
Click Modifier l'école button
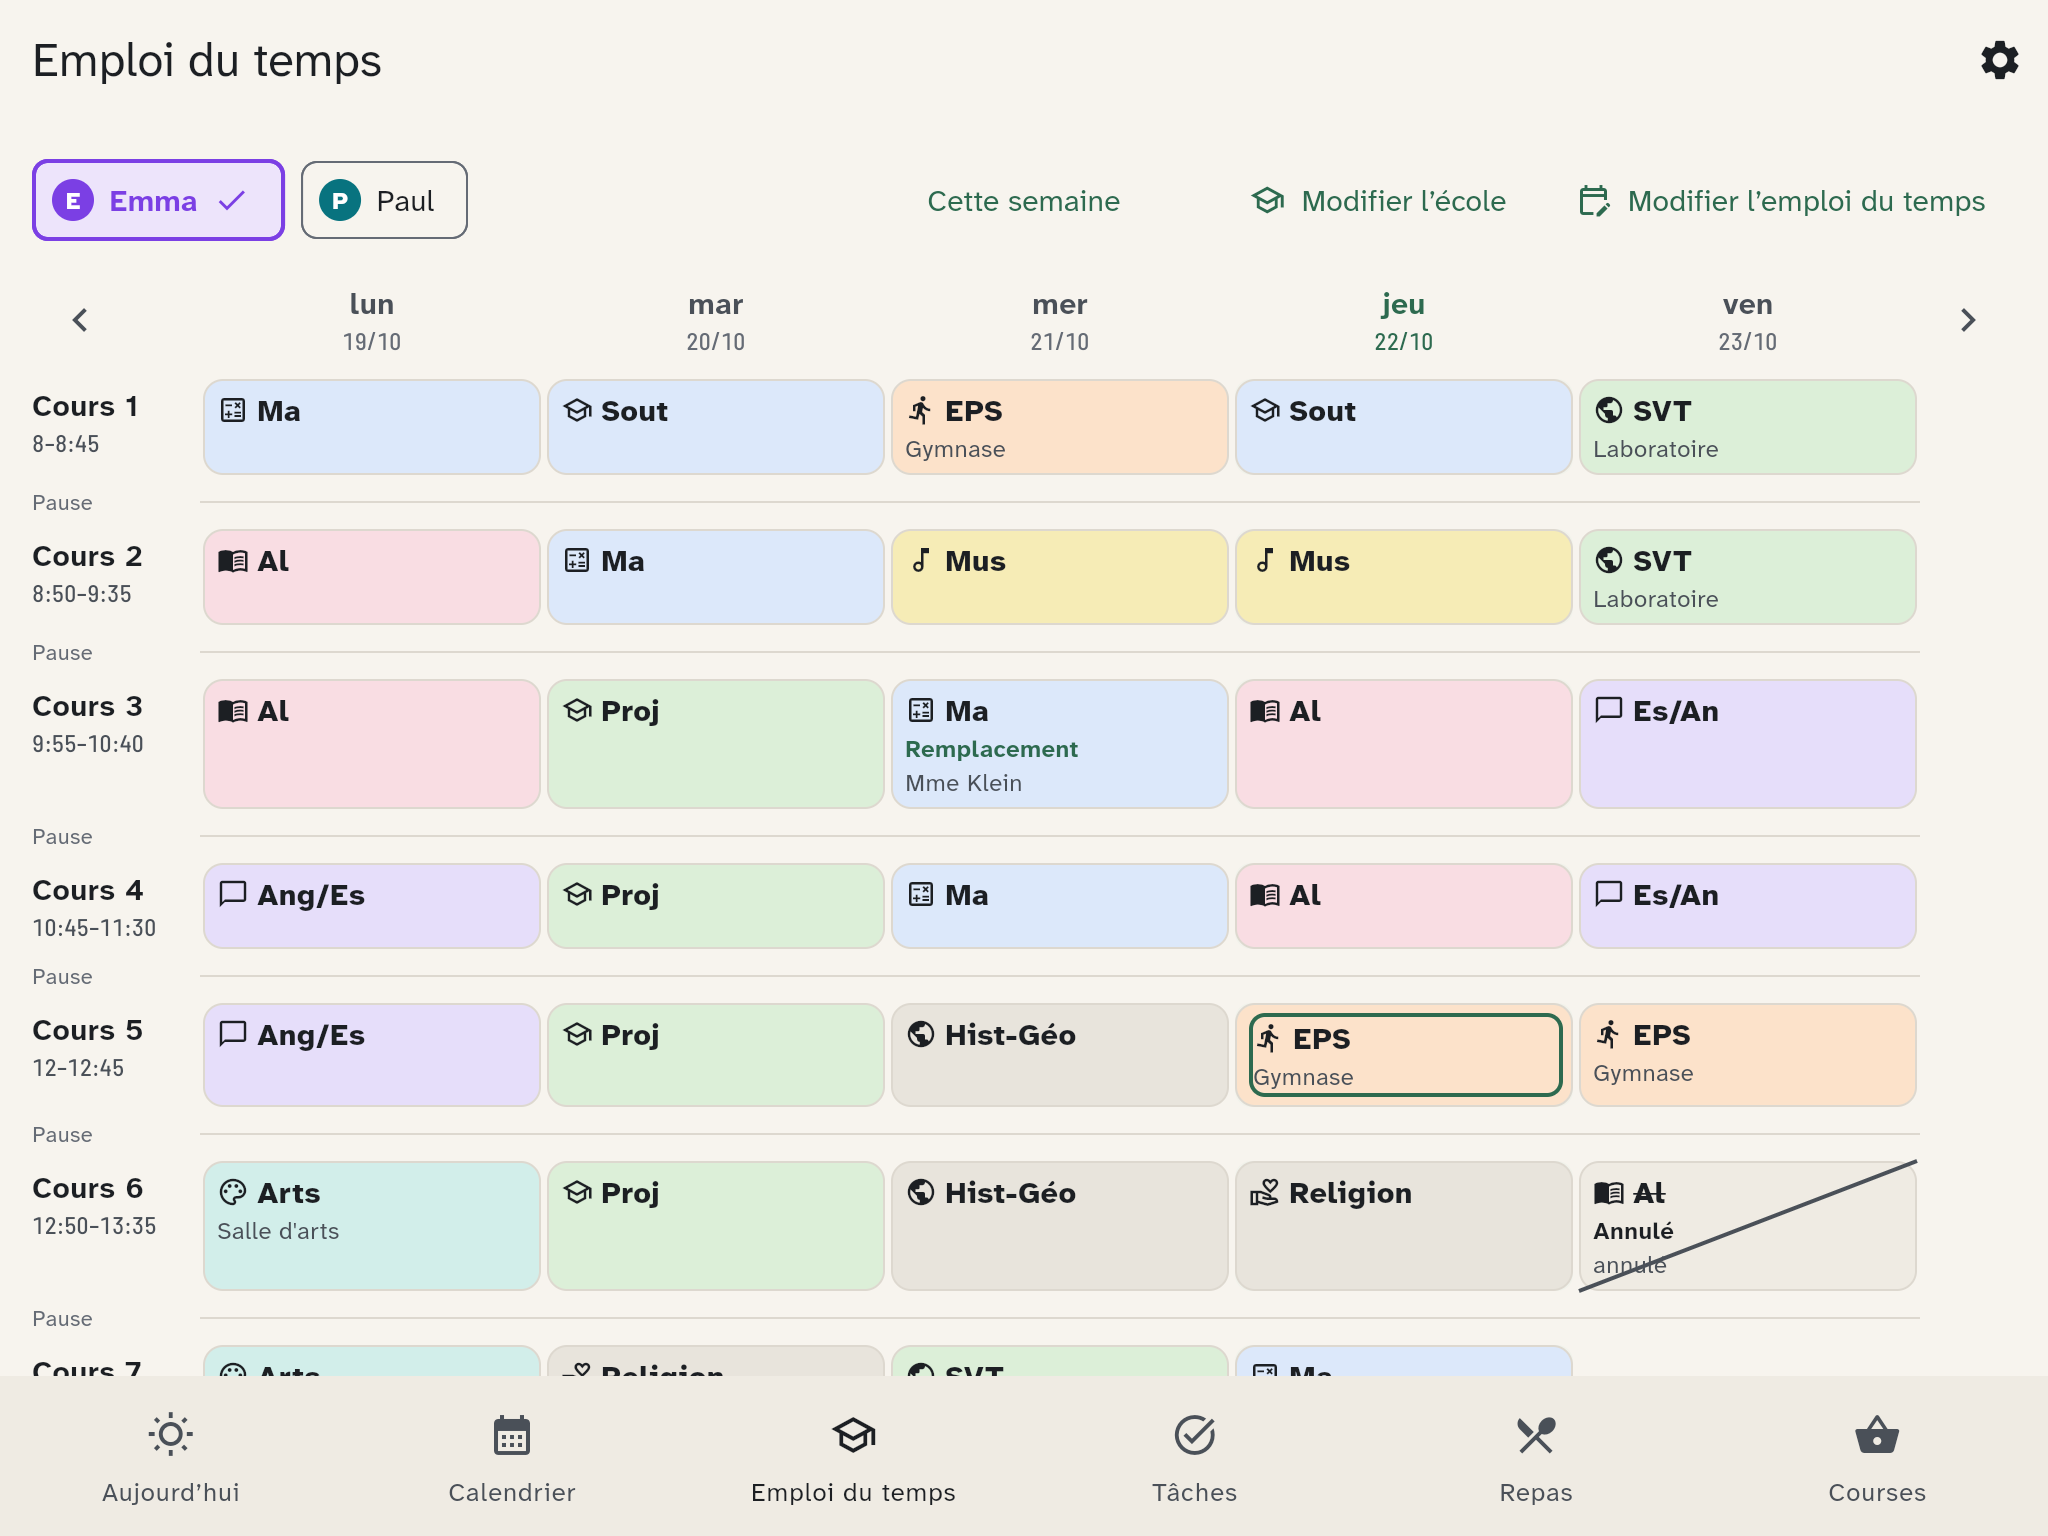click(1378, 201)
